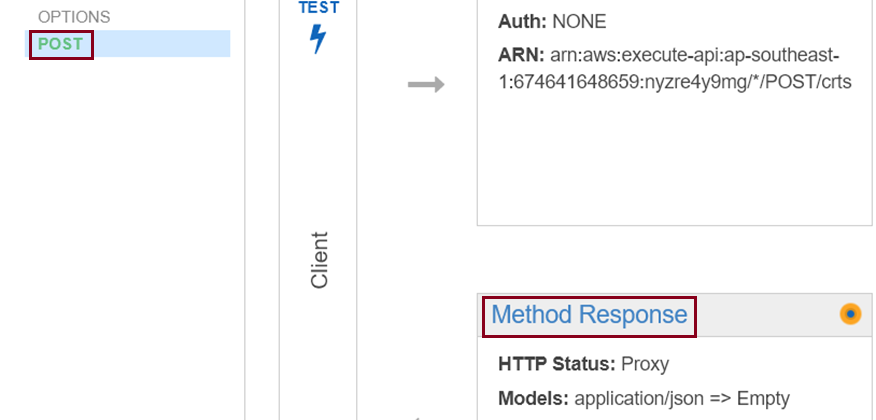The height and width of the screenshot is (420, 876).
Task: Click the vertical Client label
Action: tap(319, 260)
